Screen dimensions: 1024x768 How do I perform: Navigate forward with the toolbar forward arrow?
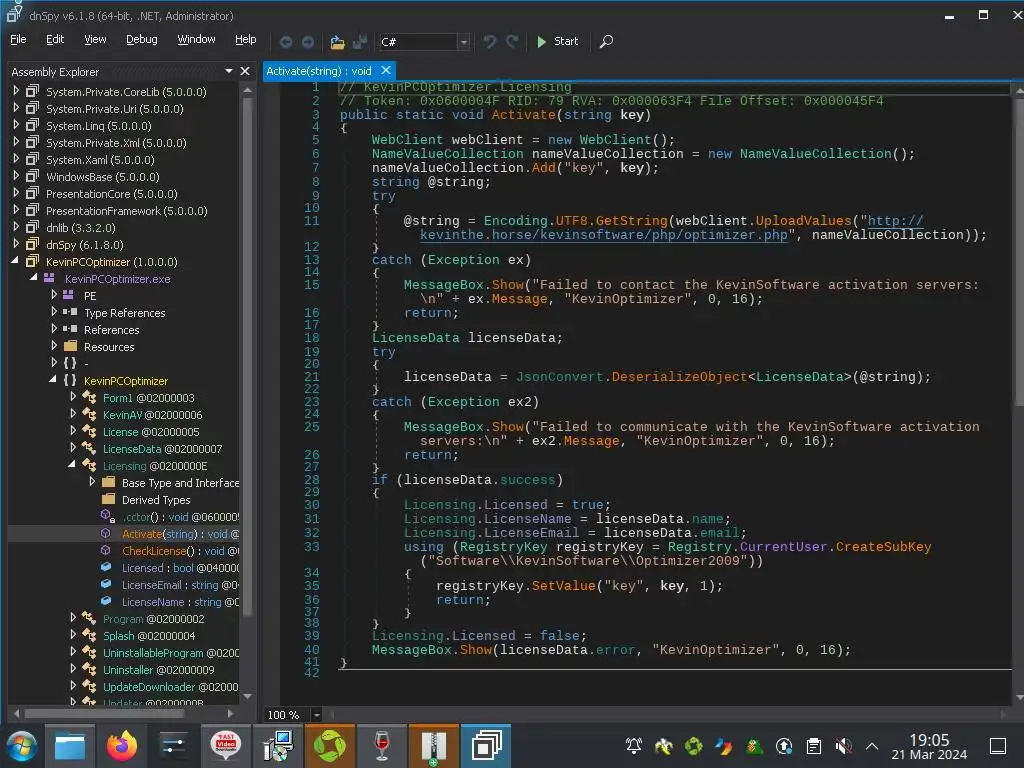click(308, 42)
